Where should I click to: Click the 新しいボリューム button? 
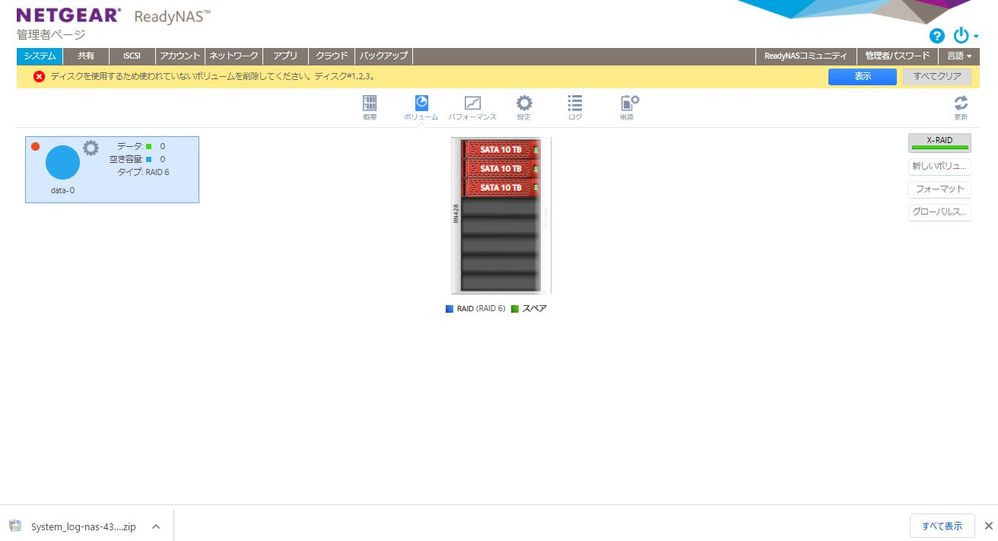coord(939,166)
